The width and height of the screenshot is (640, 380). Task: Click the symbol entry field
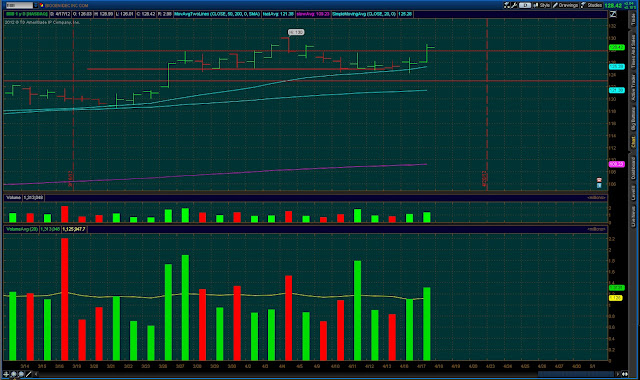(20, 5)
